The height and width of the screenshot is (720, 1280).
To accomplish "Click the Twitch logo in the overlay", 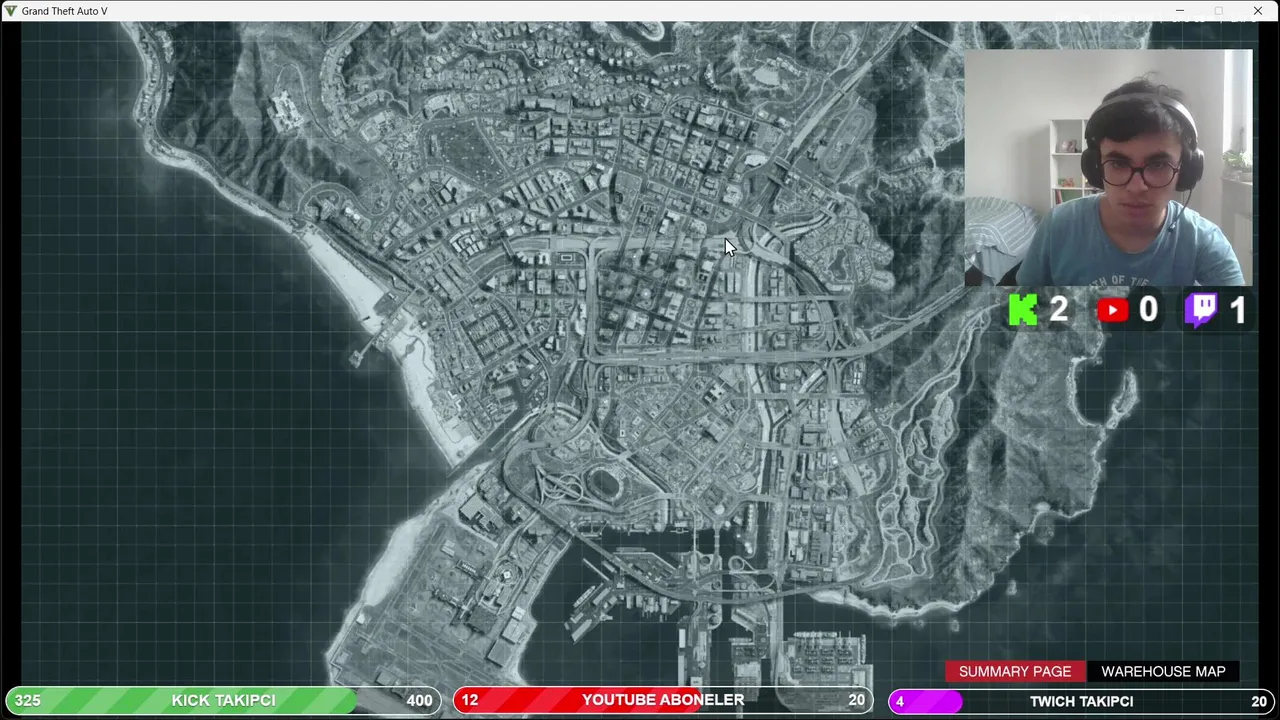I will [x=1201, y=310].
